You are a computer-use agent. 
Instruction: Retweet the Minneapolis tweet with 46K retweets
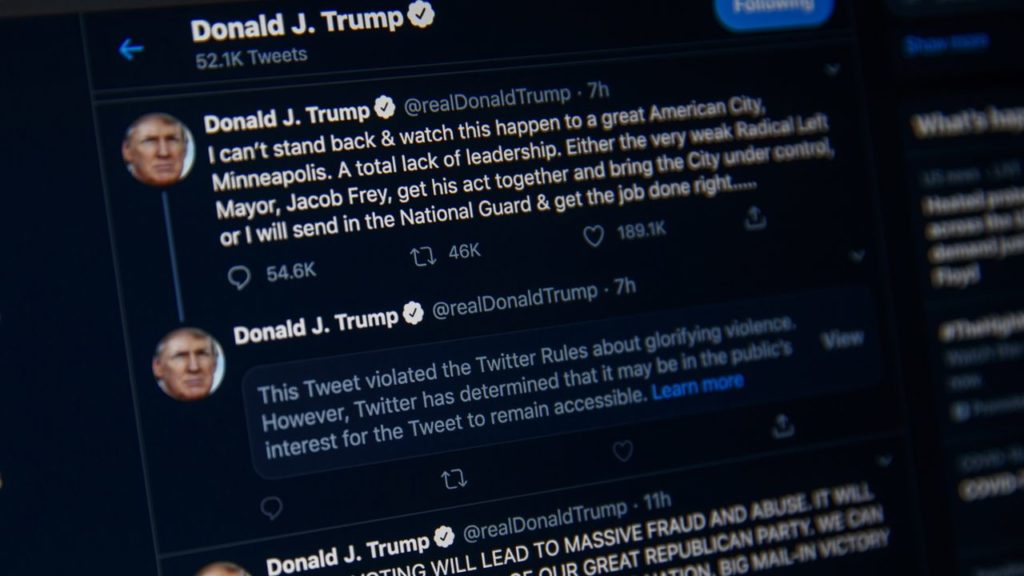(x=423, y=257)
